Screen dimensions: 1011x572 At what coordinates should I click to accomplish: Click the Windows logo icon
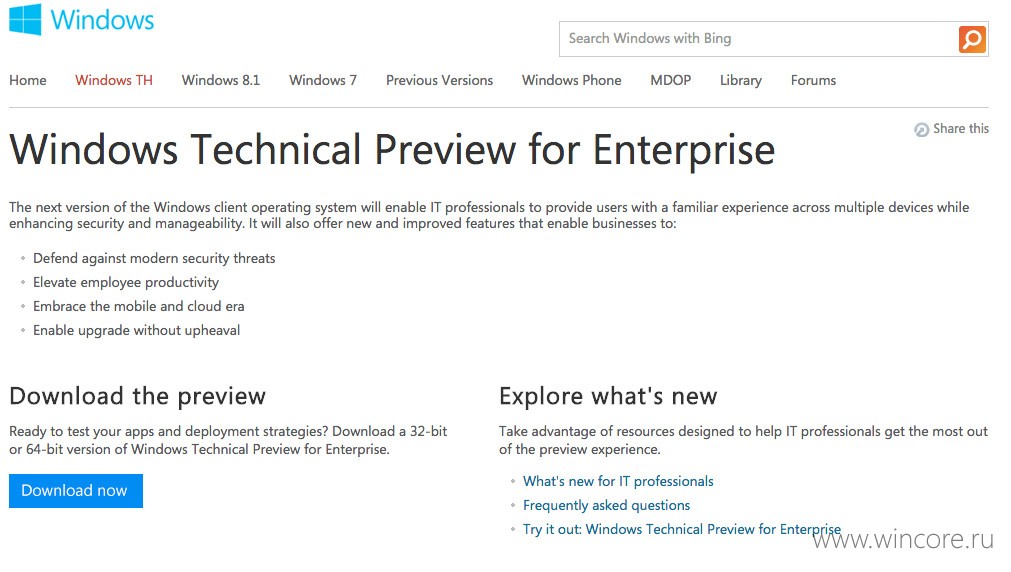25,19
